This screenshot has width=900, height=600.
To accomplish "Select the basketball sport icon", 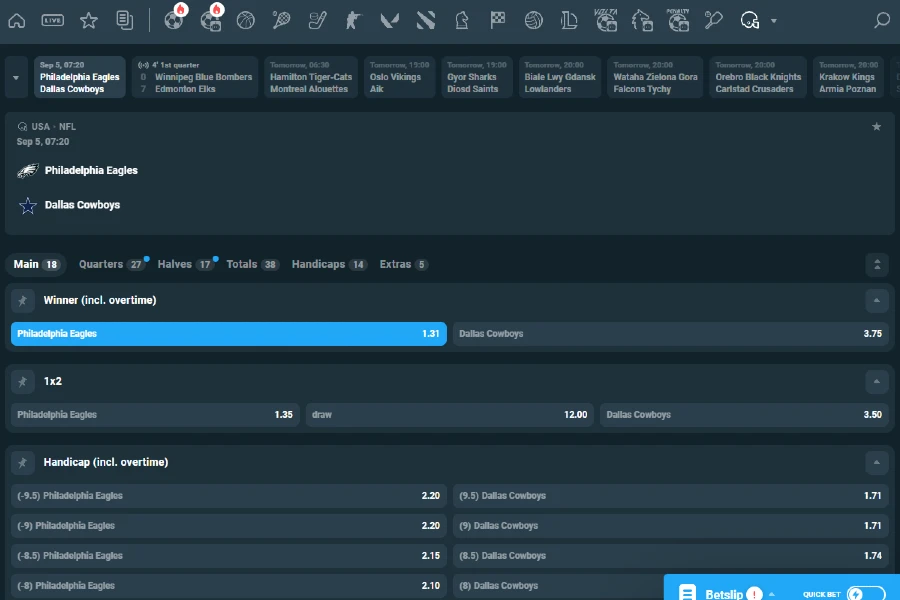I will (x=245, y=20).
